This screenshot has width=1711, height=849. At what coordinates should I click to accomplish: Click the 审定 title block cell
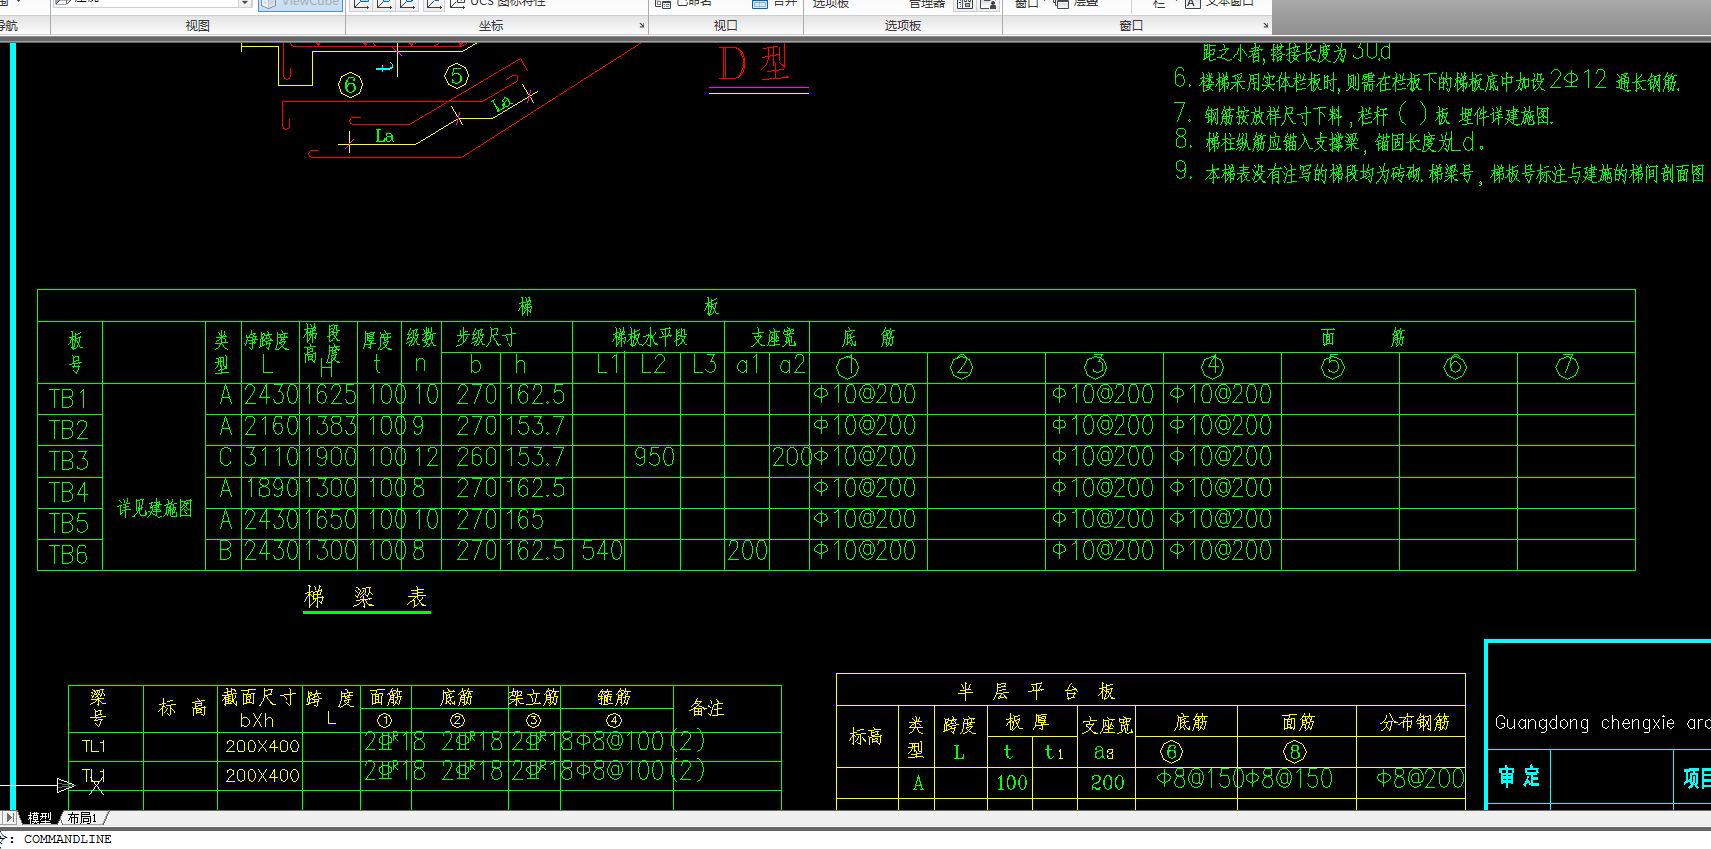click(1519, 777)
